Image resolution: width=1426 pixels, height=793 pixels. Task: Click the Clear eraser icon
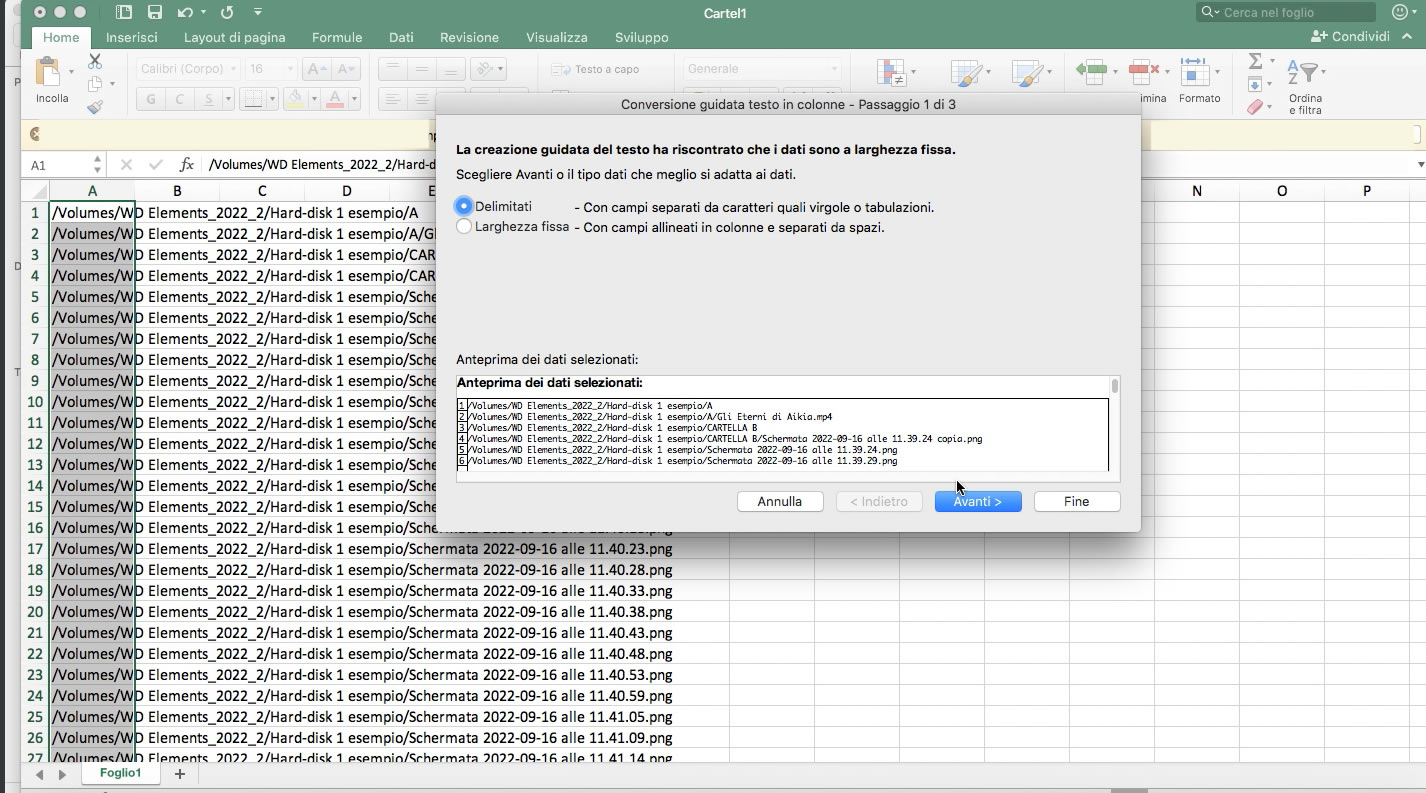tap(1255, 107)
